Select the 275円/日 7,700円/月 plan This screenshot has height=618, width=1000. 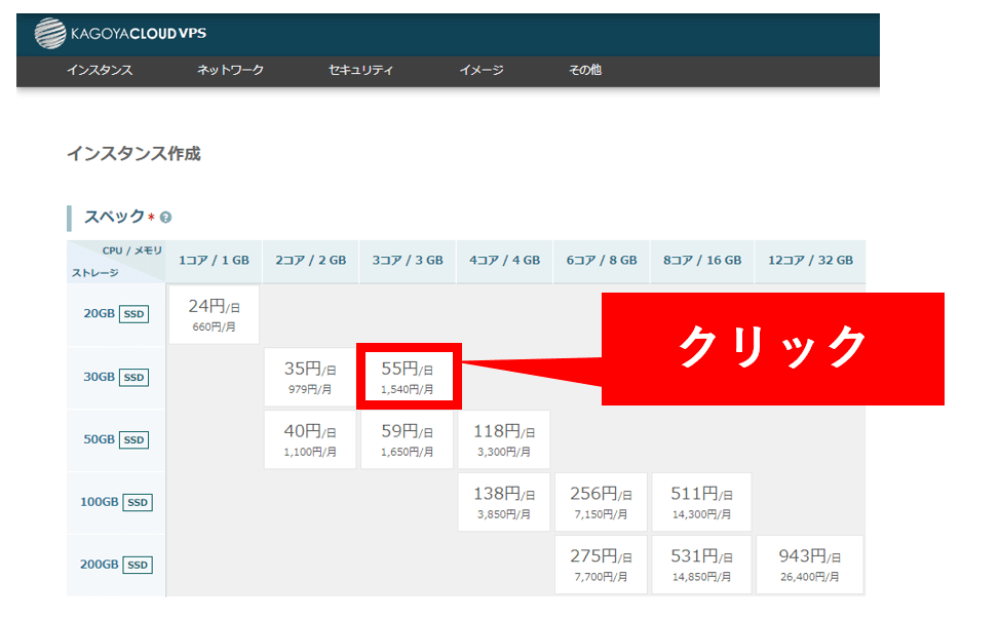[601, 564]
